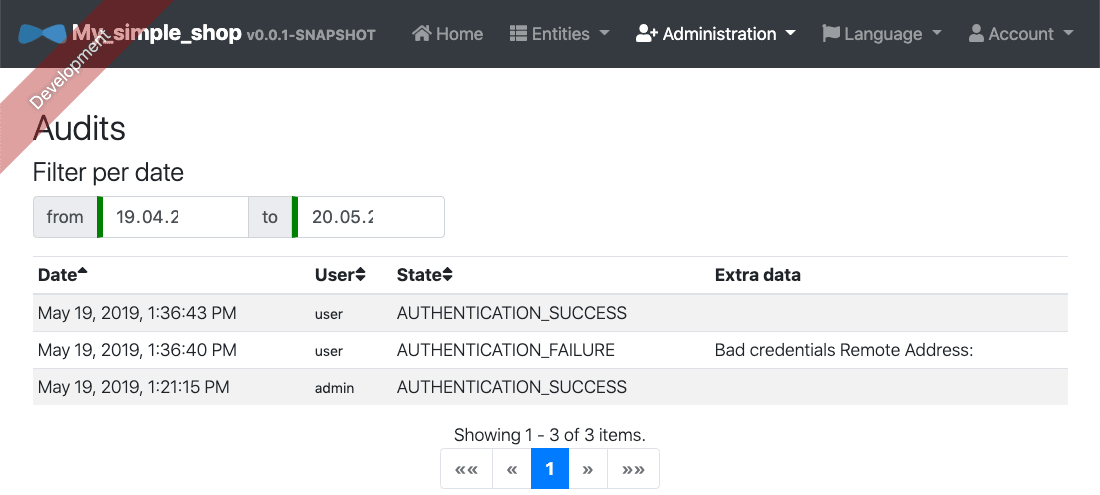1100x495 pixels.
Task: Sort audits by State column
Action: (x=424, y=275)
